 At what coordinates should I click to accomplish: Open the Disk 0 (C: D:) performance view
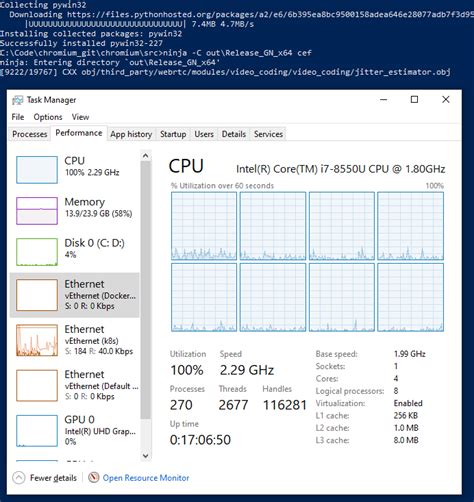click(75, 252)
